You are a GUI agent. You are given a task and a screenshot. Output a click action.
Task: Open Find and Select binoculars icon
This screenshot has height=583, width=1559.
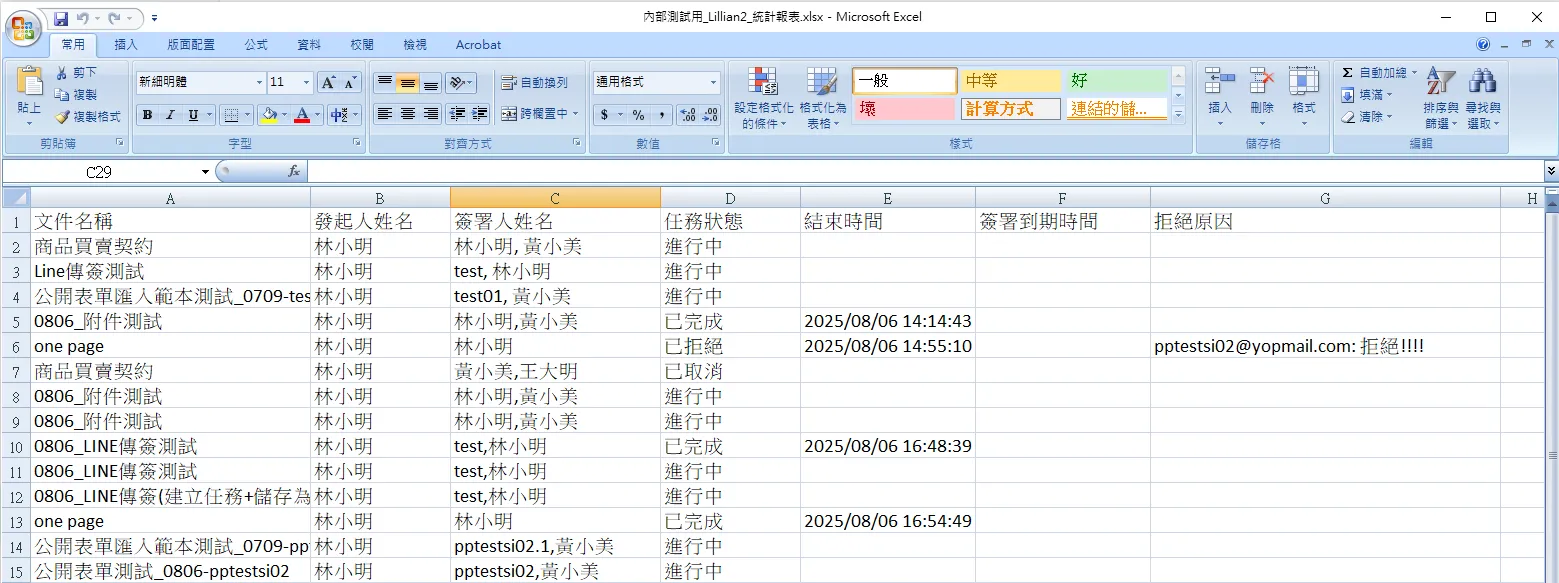coord(1482,98)
